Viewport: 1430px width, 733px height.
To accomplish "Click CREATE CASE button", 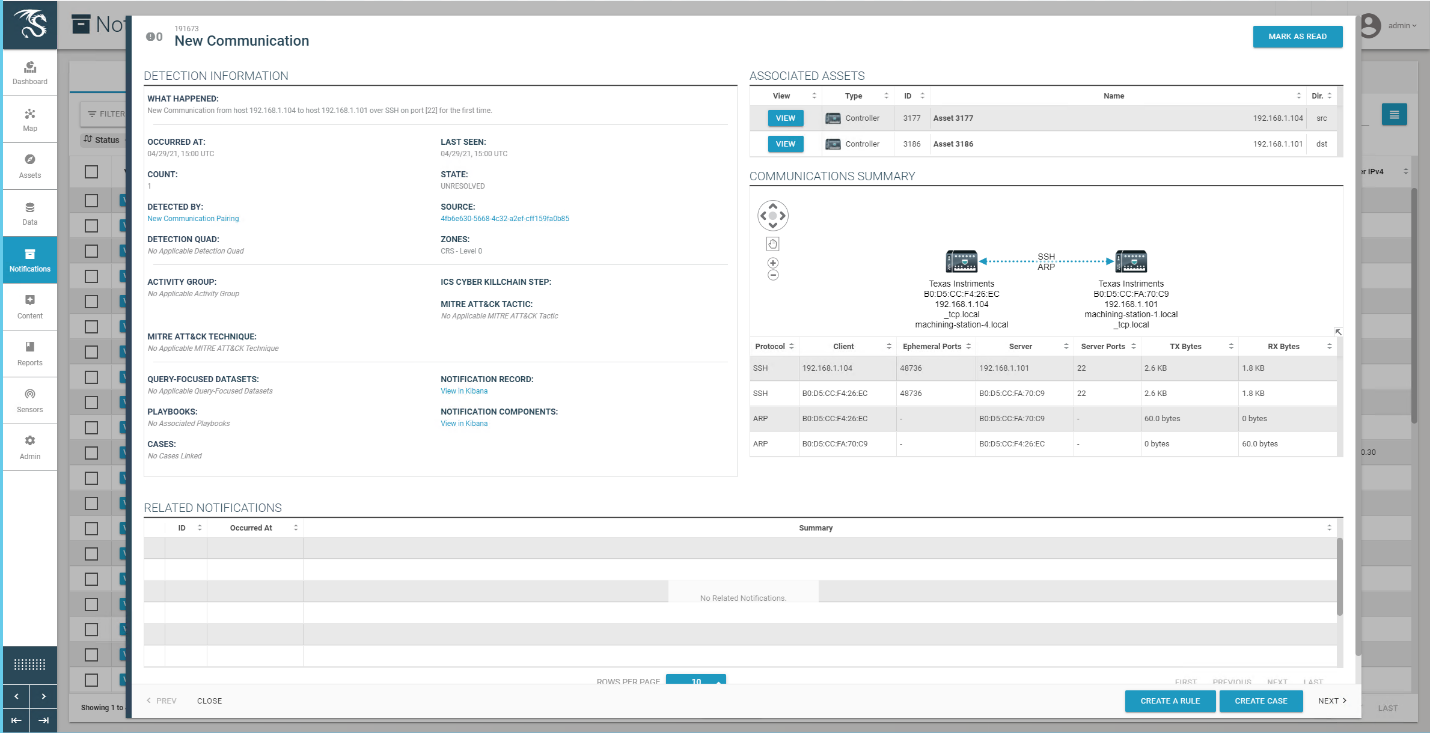I will pos(1261,701).
